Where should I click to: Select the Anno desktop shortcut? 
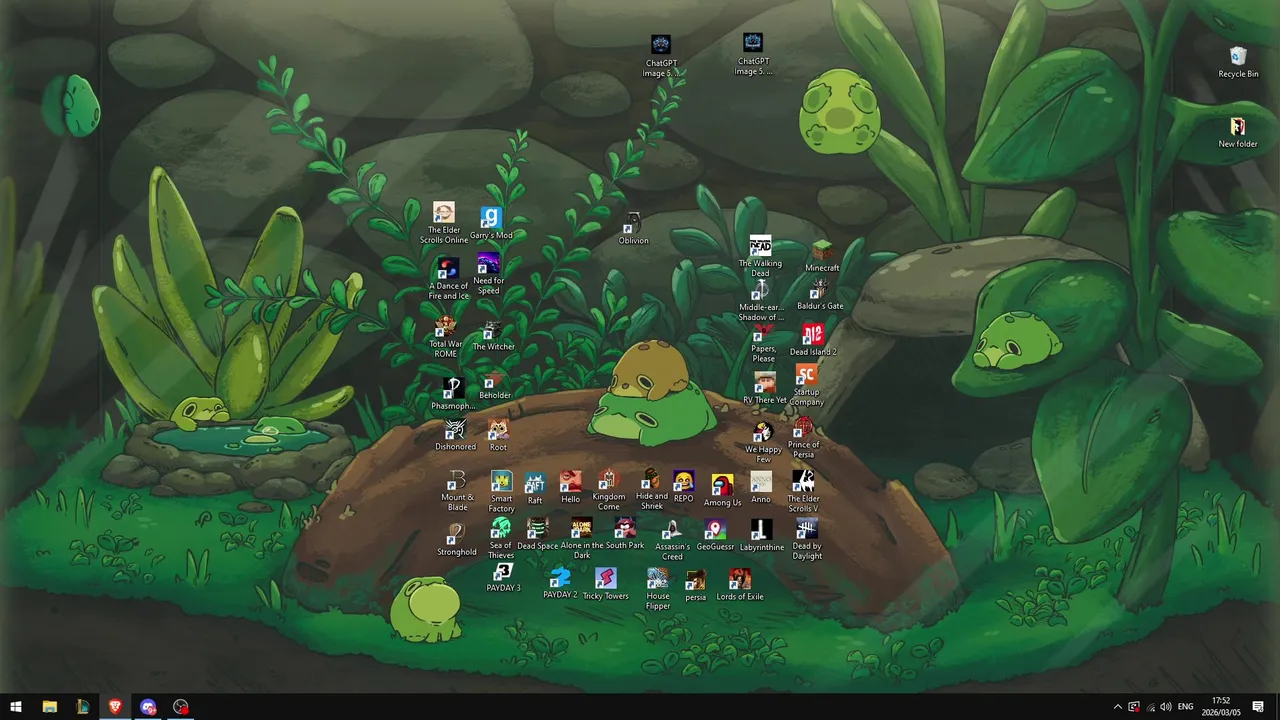[761, 487]
